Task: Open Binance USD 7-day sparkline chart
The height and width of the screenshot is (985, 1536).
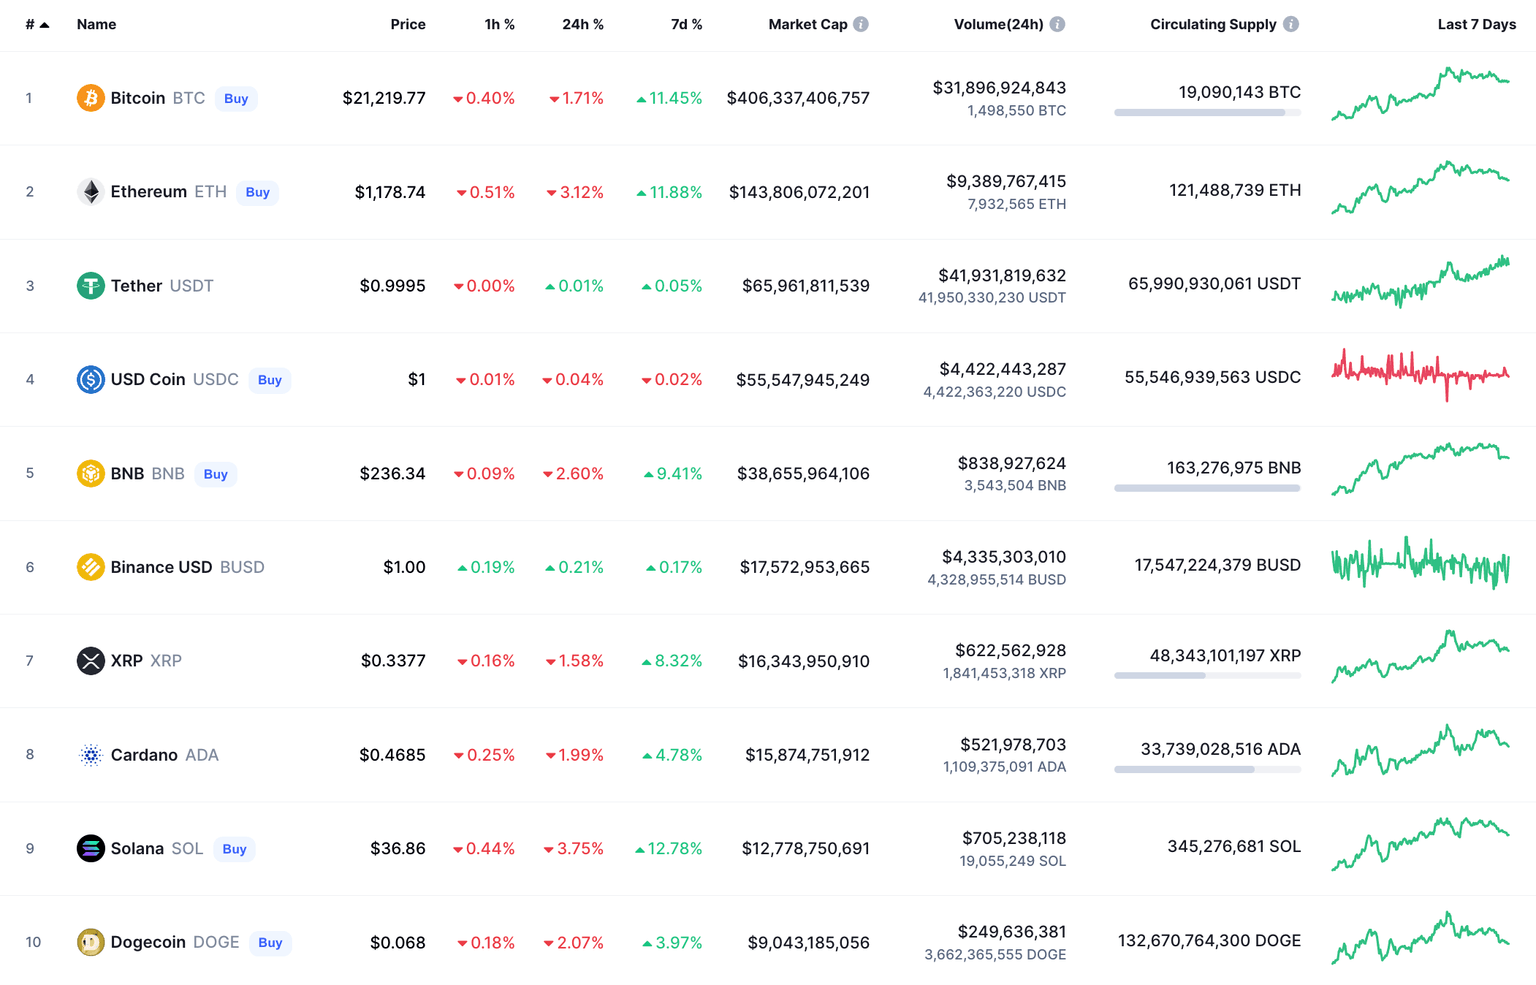Action: coord(1420,565)
